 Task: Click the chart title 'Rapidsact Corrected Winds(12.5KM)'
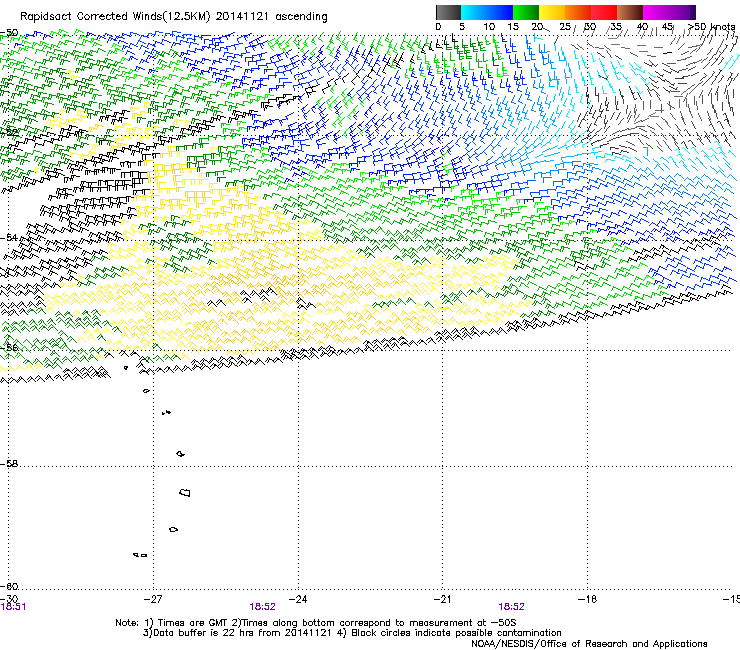pyautogui.click(x=115, y=16)
